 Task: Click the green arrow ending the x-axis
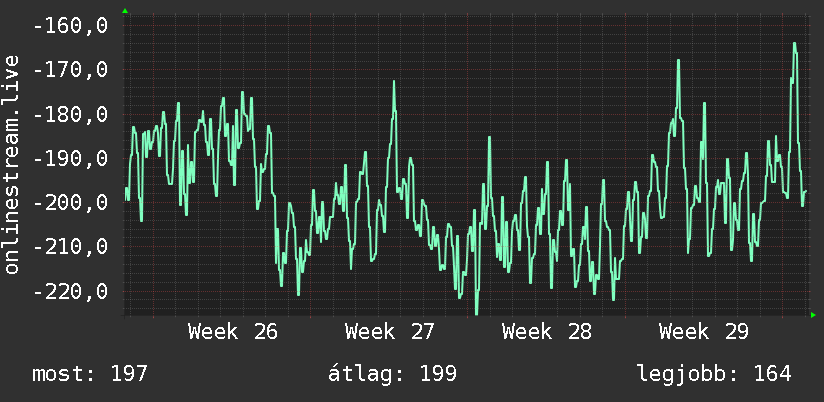coord(813,315)
